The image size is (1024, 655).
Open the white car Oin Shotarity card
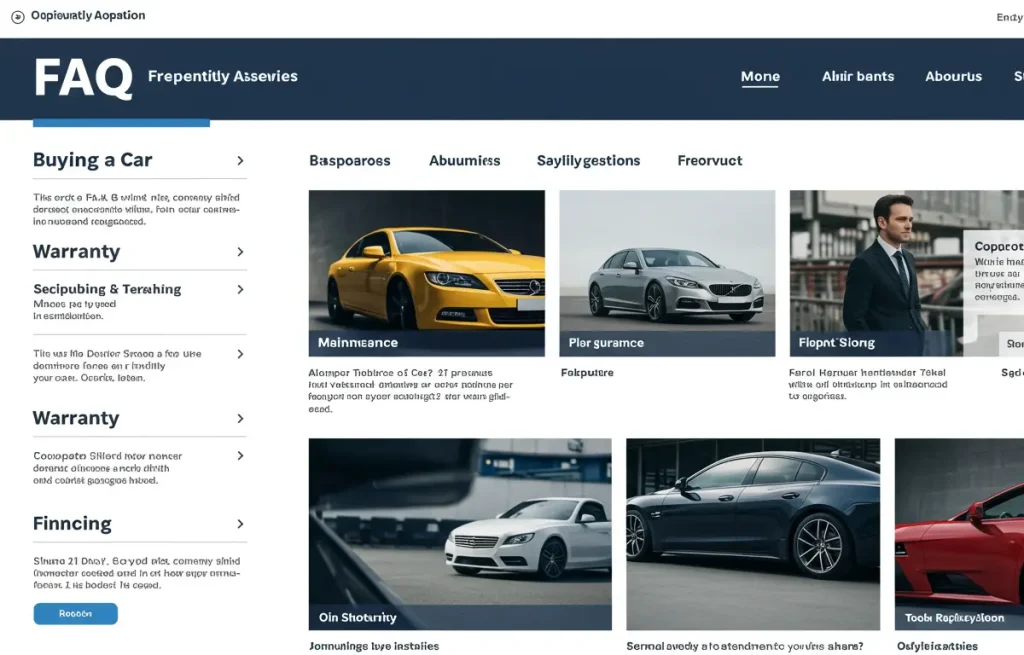coord(459,533)
